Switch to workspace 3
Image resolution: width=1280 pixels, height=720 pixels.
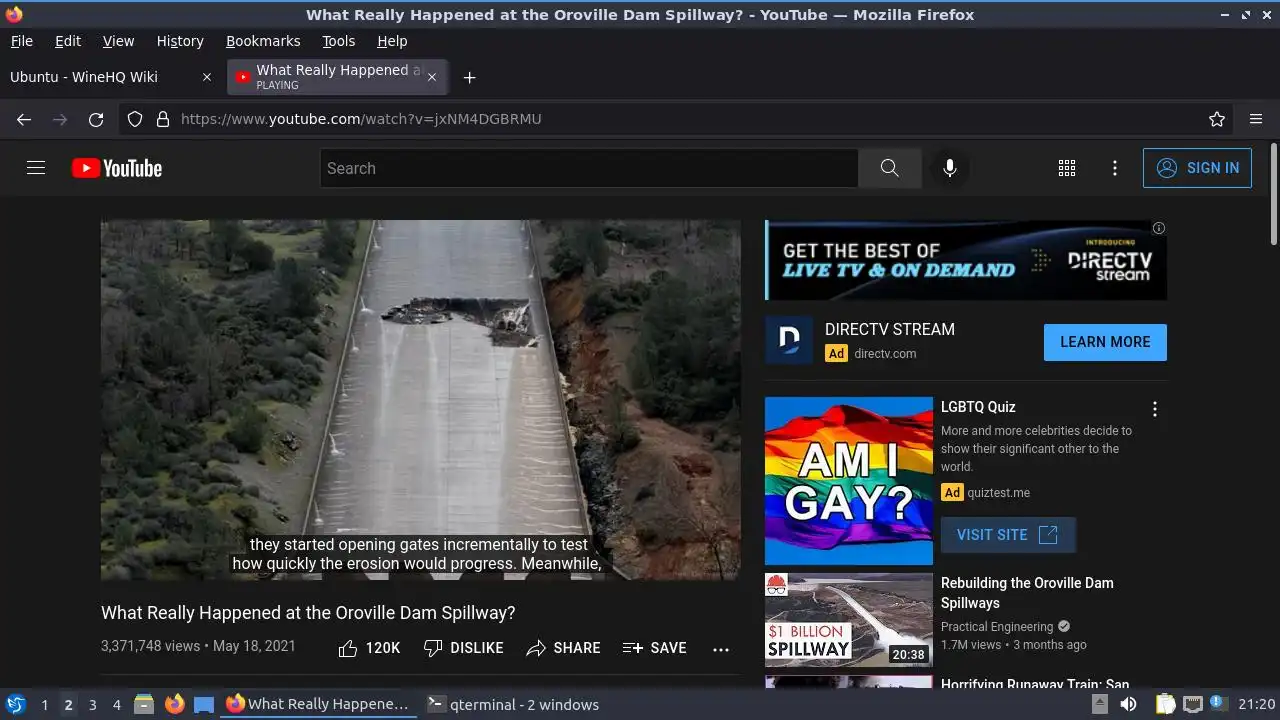(x=92, y=705)
